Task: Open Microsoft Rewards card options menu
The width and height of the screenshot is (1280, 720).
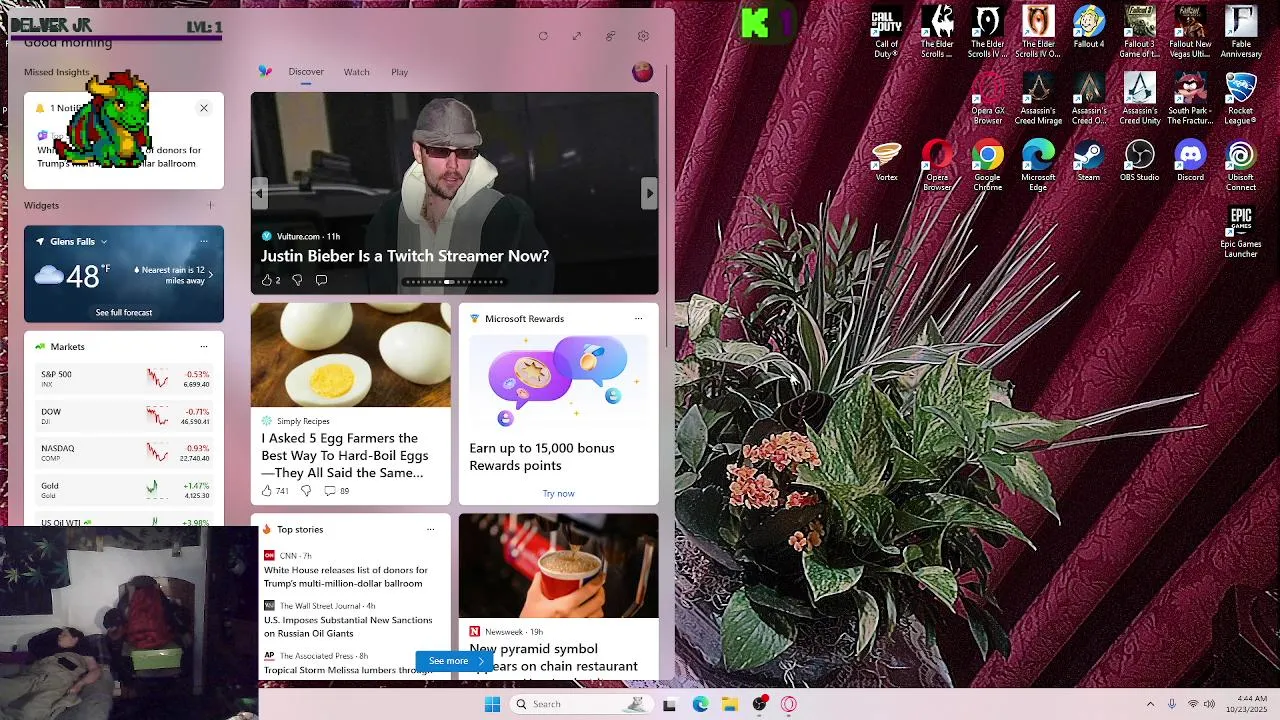Action: click(638, 318)
